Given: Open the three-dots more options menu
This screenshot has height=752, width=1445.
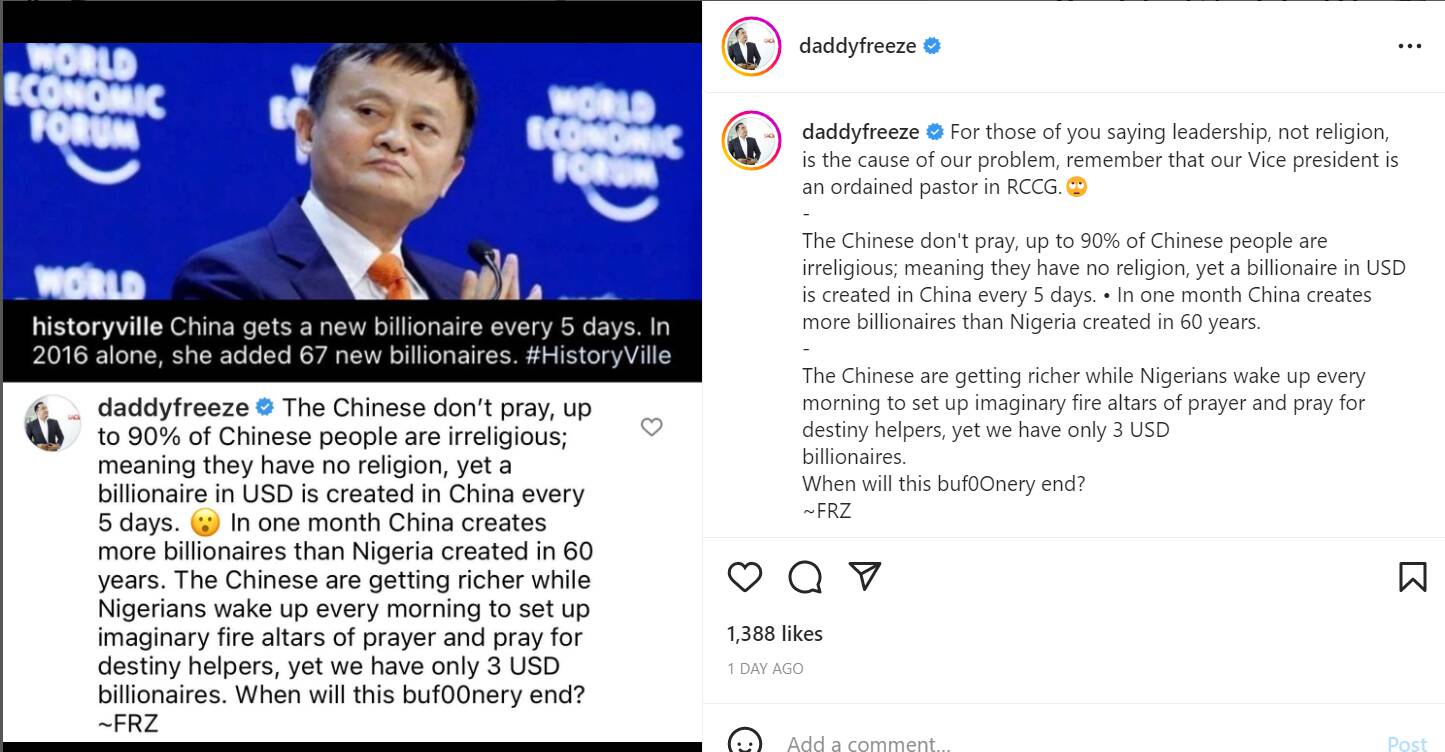Looking at the screenshot, I should 1410,46.
